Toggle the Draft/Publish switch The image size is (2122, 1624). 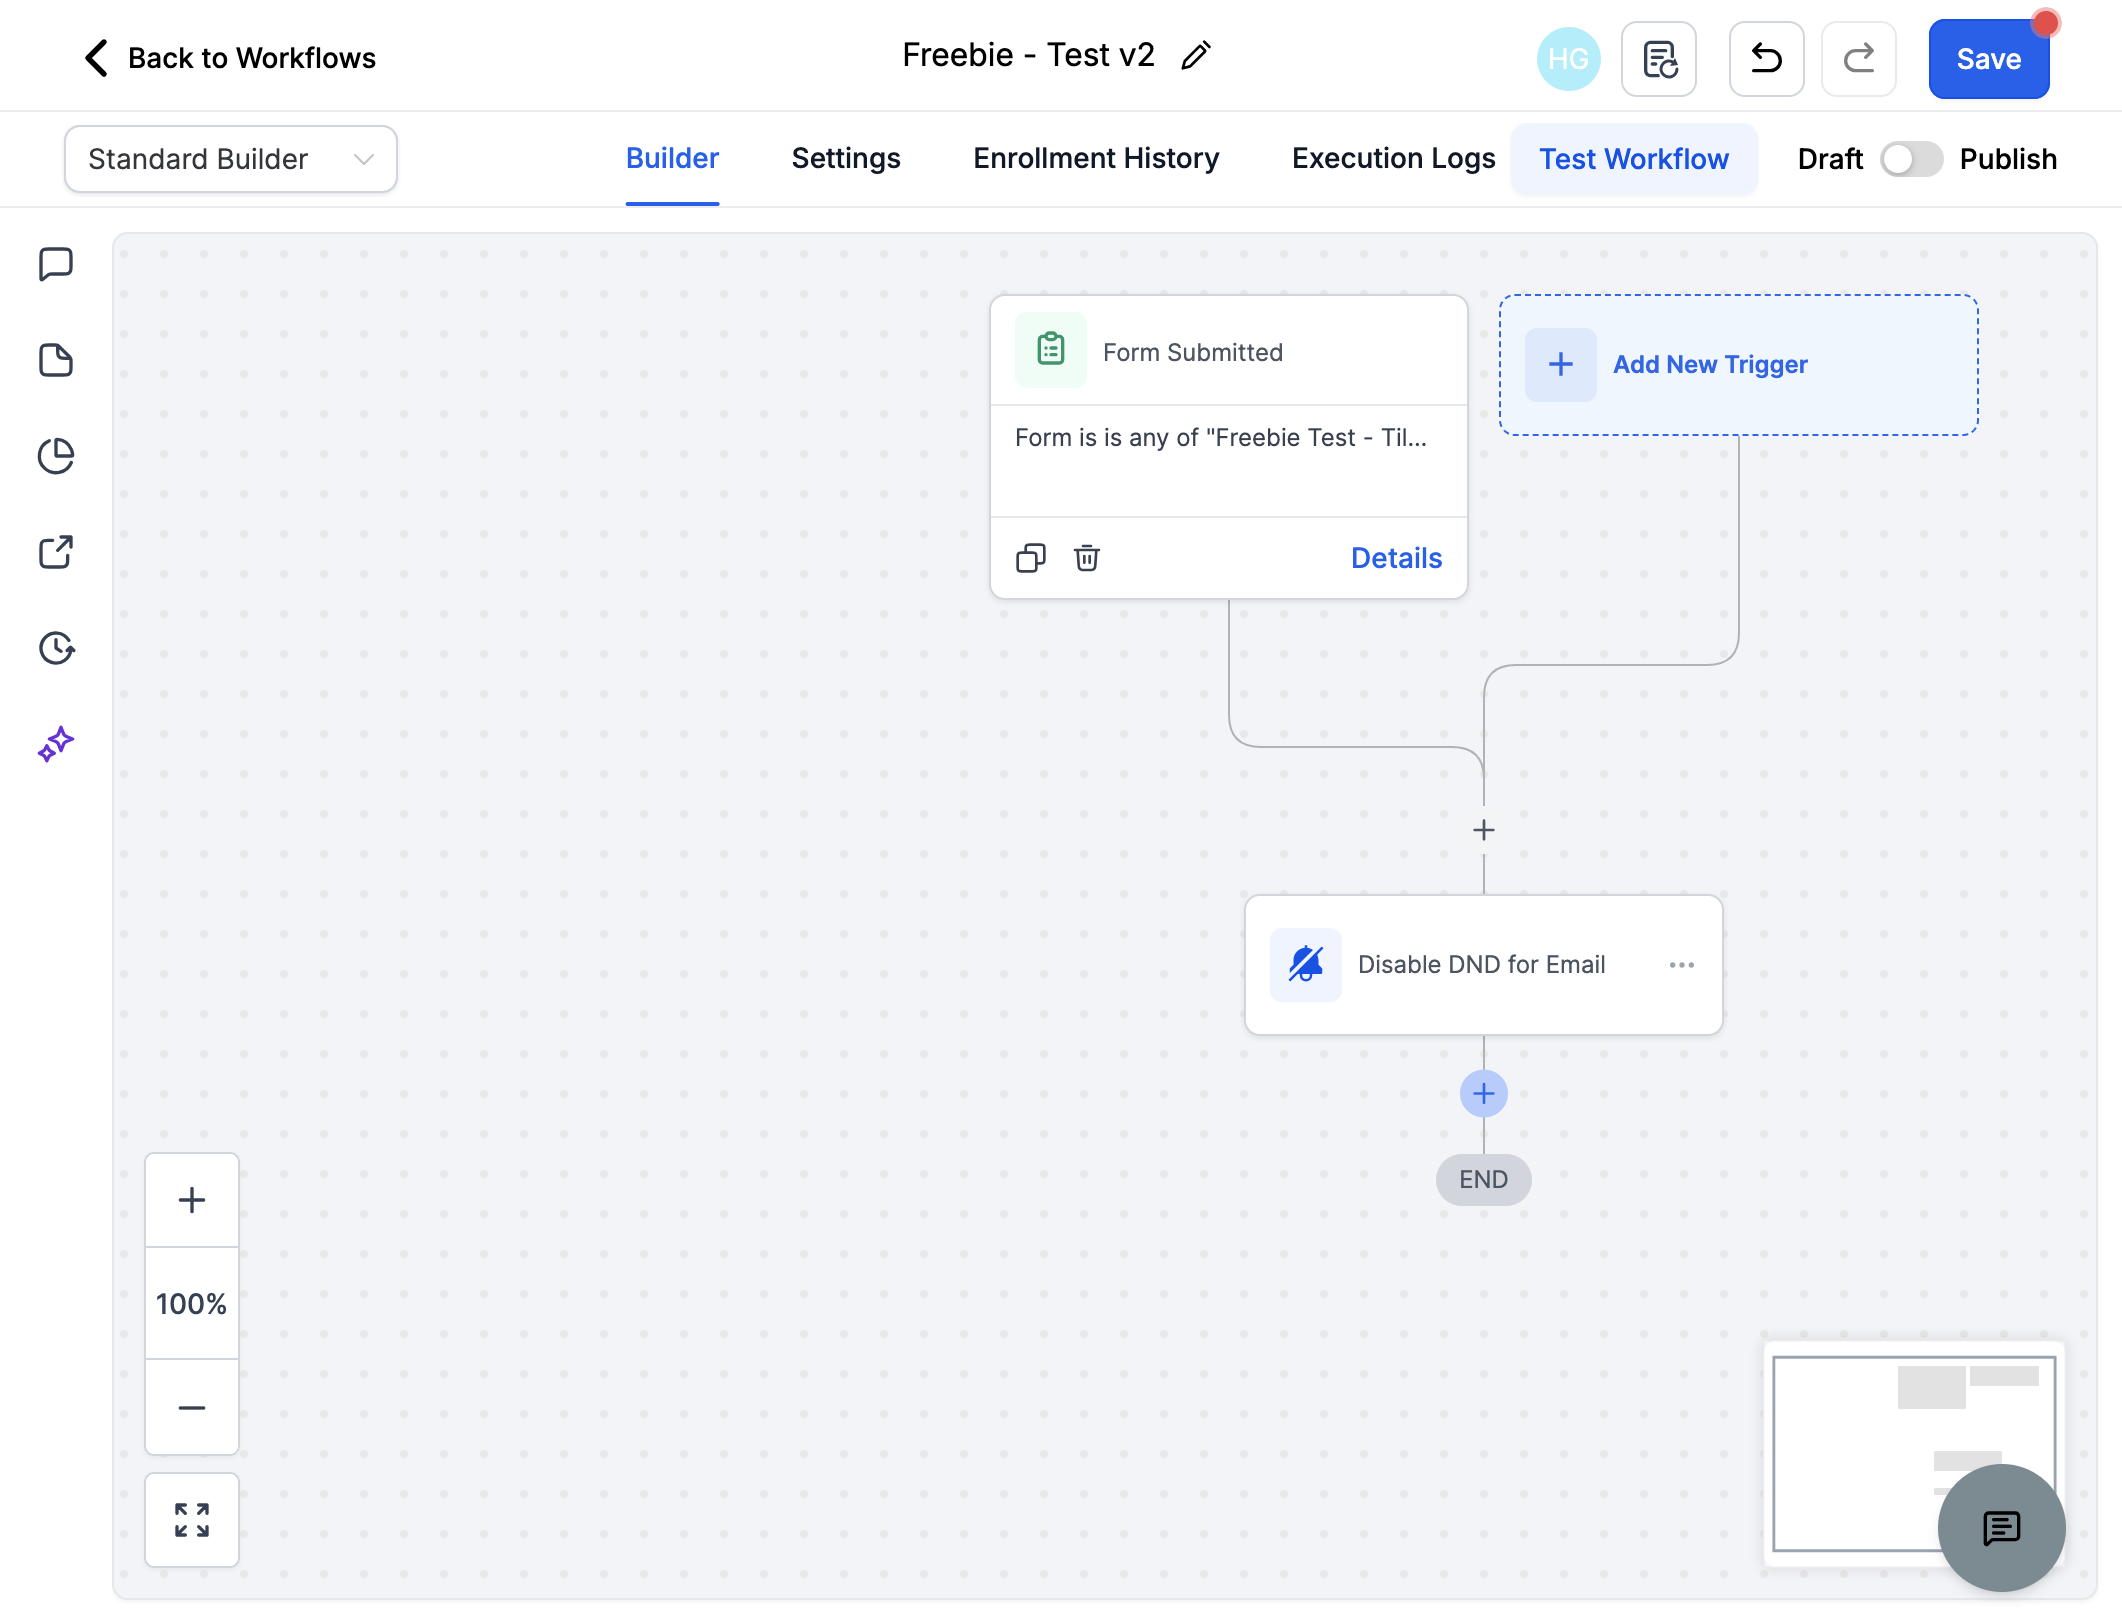[x=1911, y=159]
